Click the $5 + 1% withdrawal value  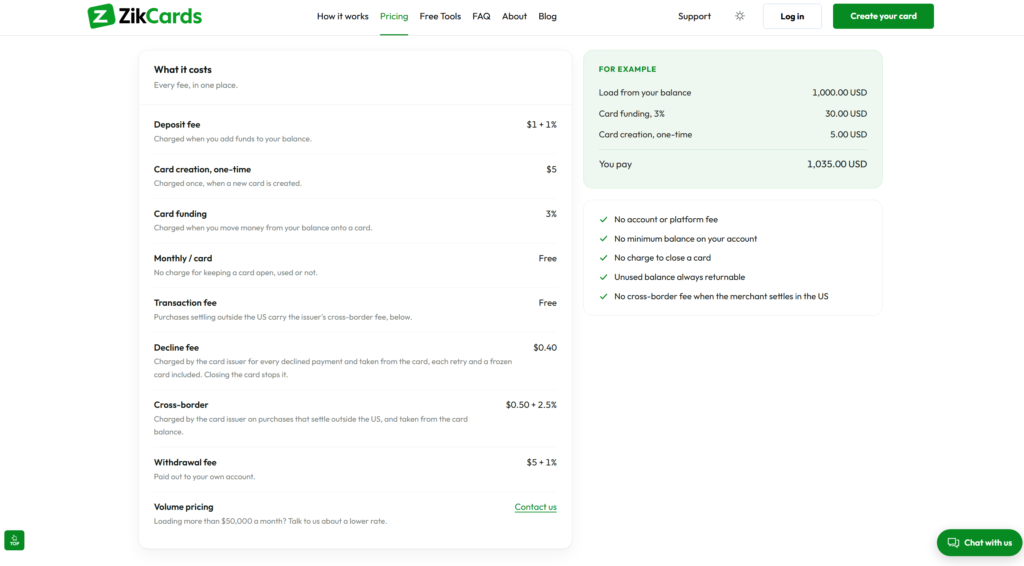(541, 462)
